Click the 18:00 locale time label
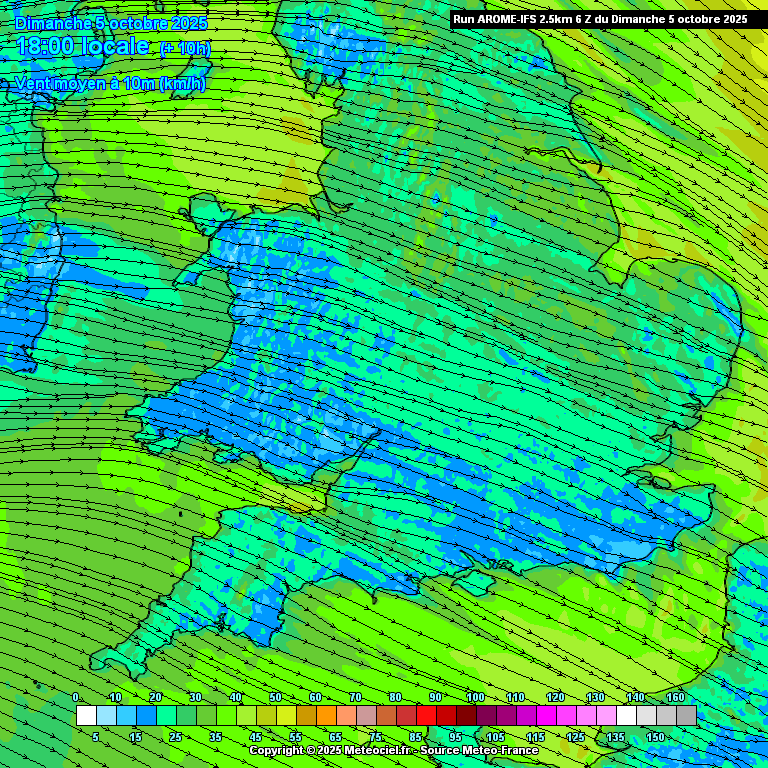Screen dimensions: 768x768 pyautogui.click(x=83, y=46)
